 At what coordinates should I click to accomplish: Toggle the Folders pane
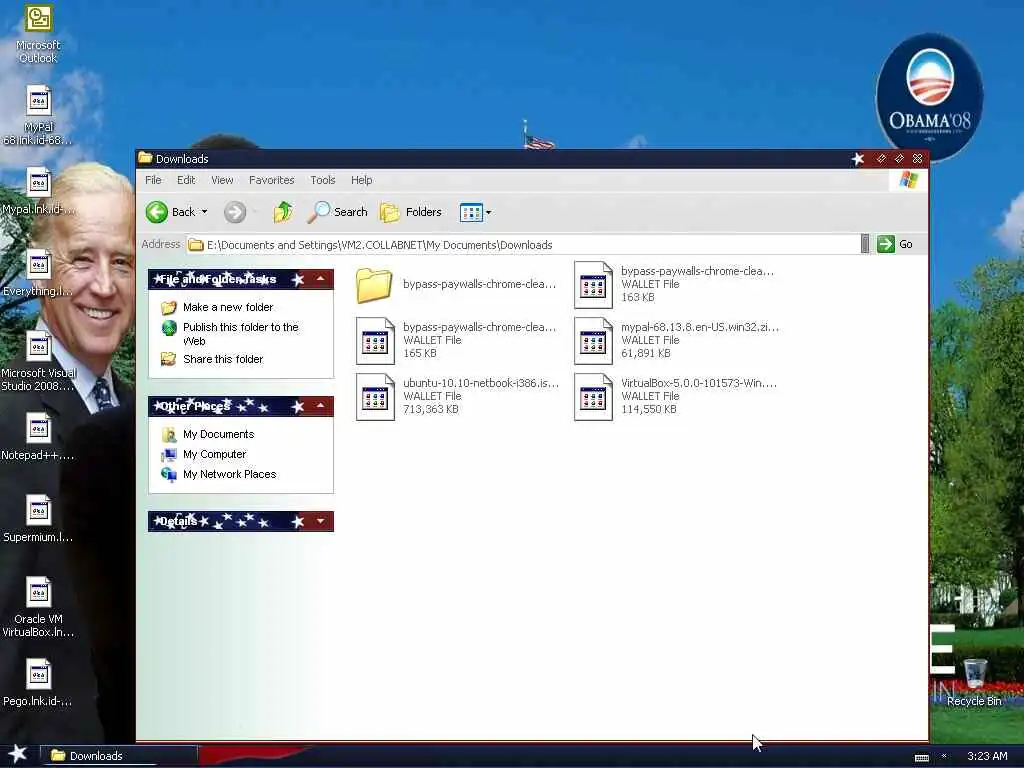(x=411, y=212)
